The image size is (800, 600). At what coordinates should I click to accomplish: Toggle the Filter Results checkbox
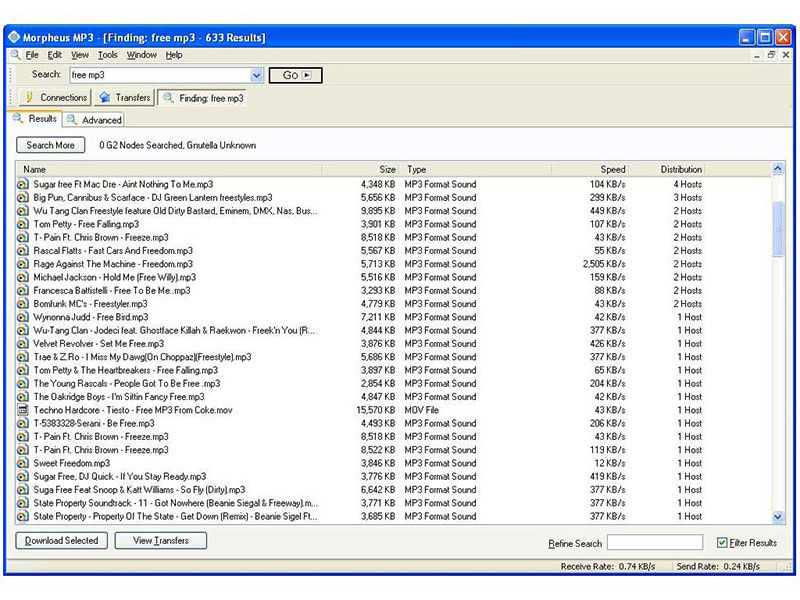pyautogui.click(x=722, y=542)
